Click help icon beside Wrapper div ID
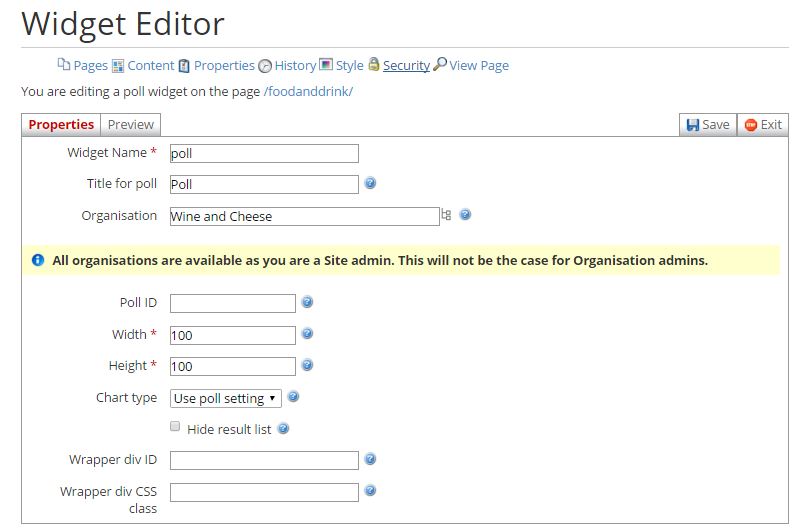This screenshot has height=528, width=800. [x=370, y=459]
